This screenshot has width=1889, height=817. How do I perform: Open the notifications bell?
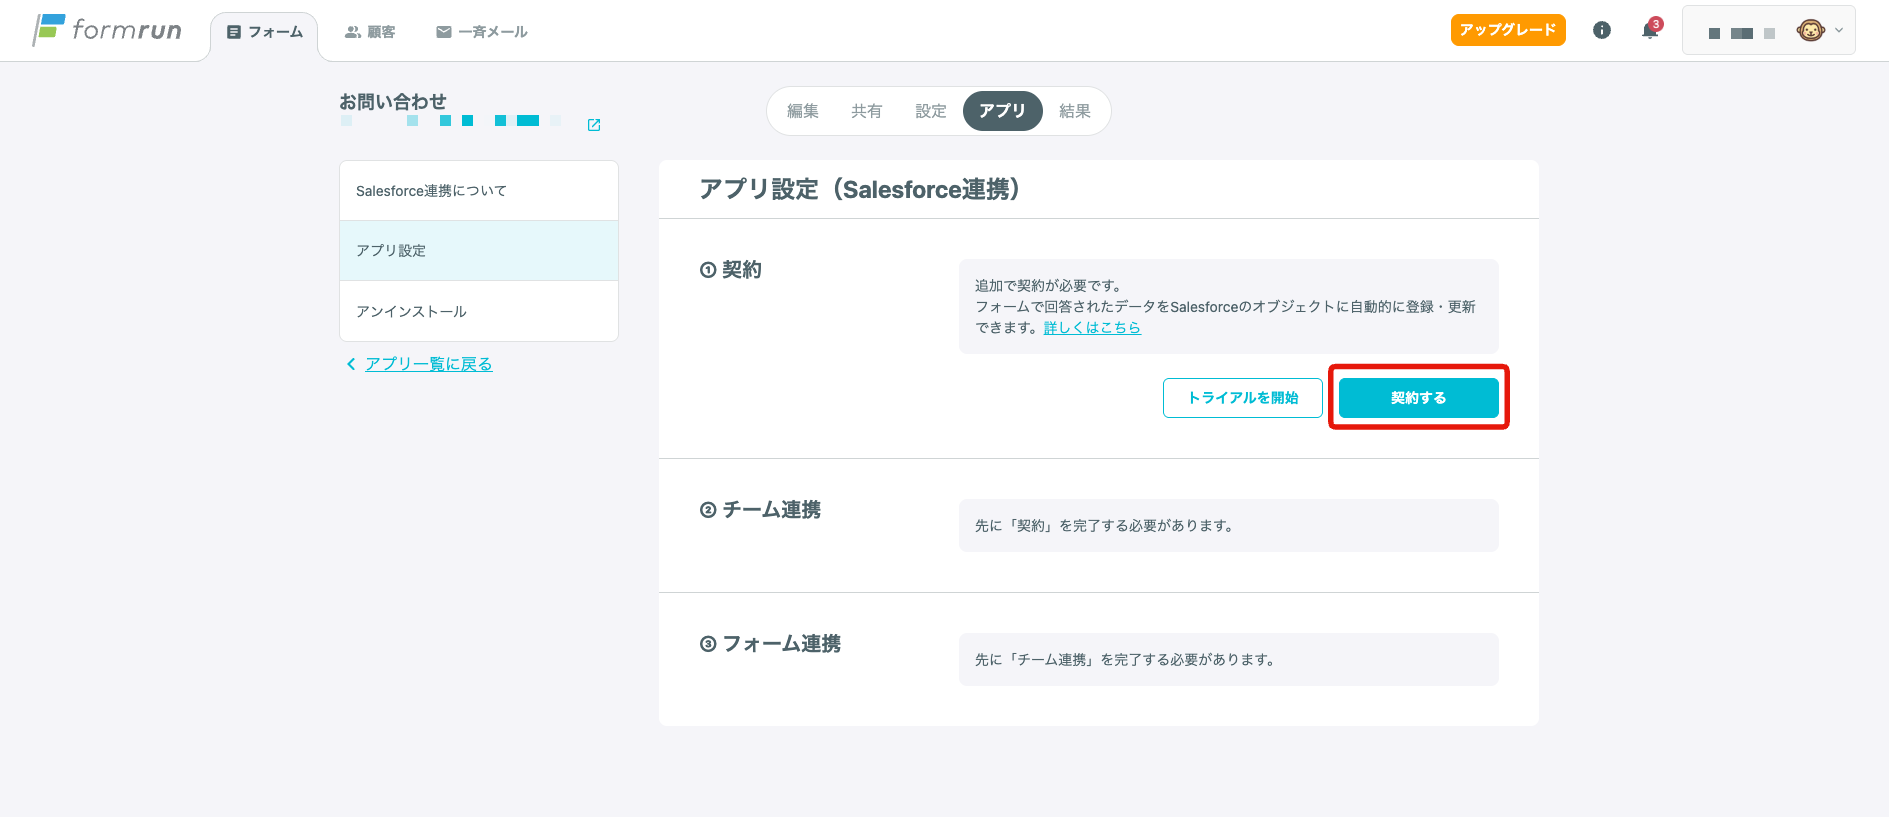tap(1650, 30)
